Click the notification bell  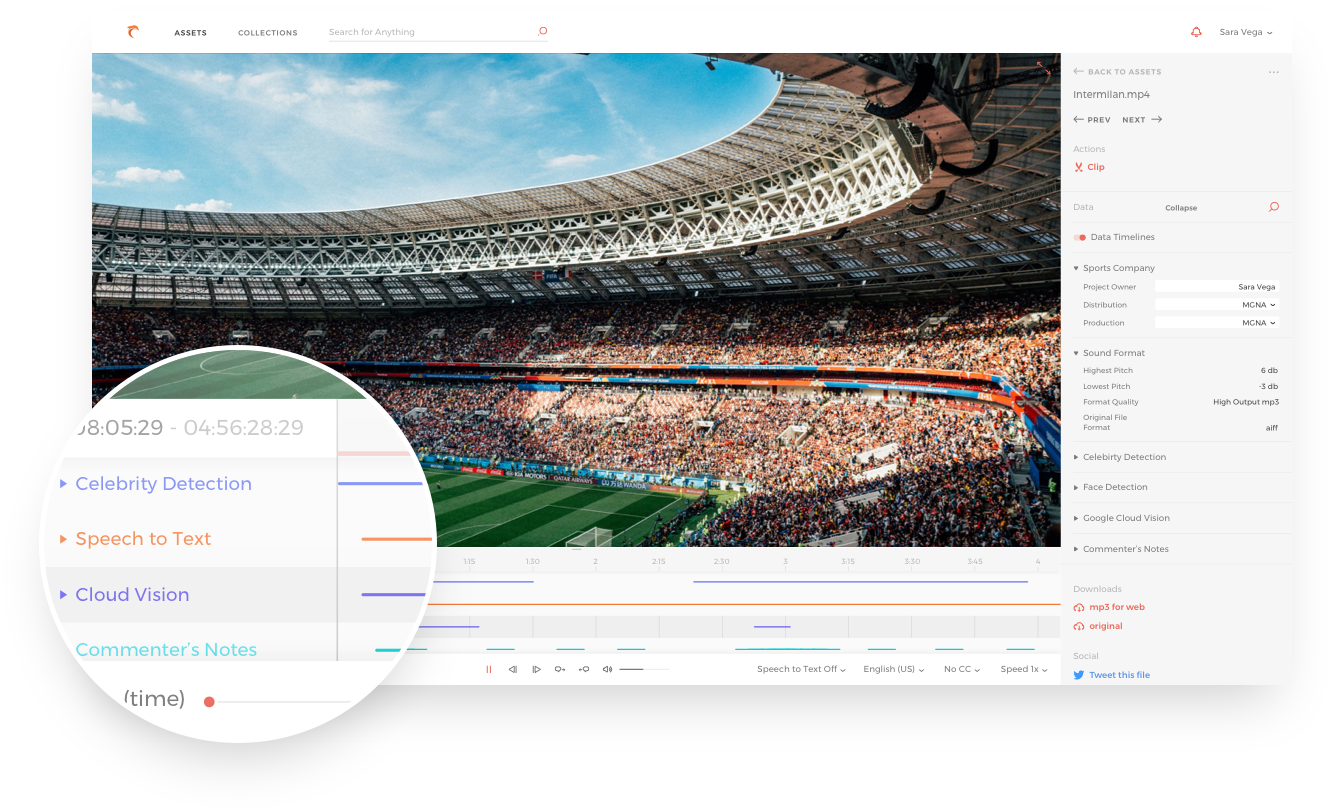coord(1196,32)
